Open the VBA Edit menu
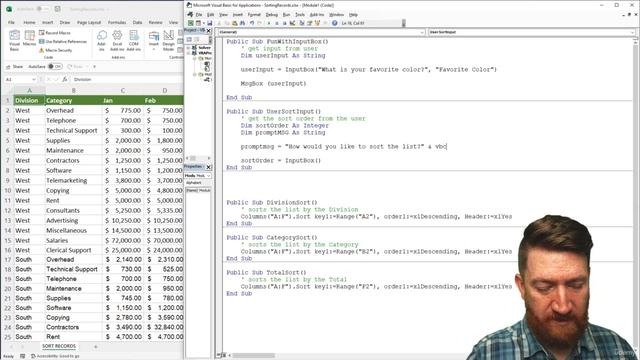The image size is (640, 360). (211, 15)
